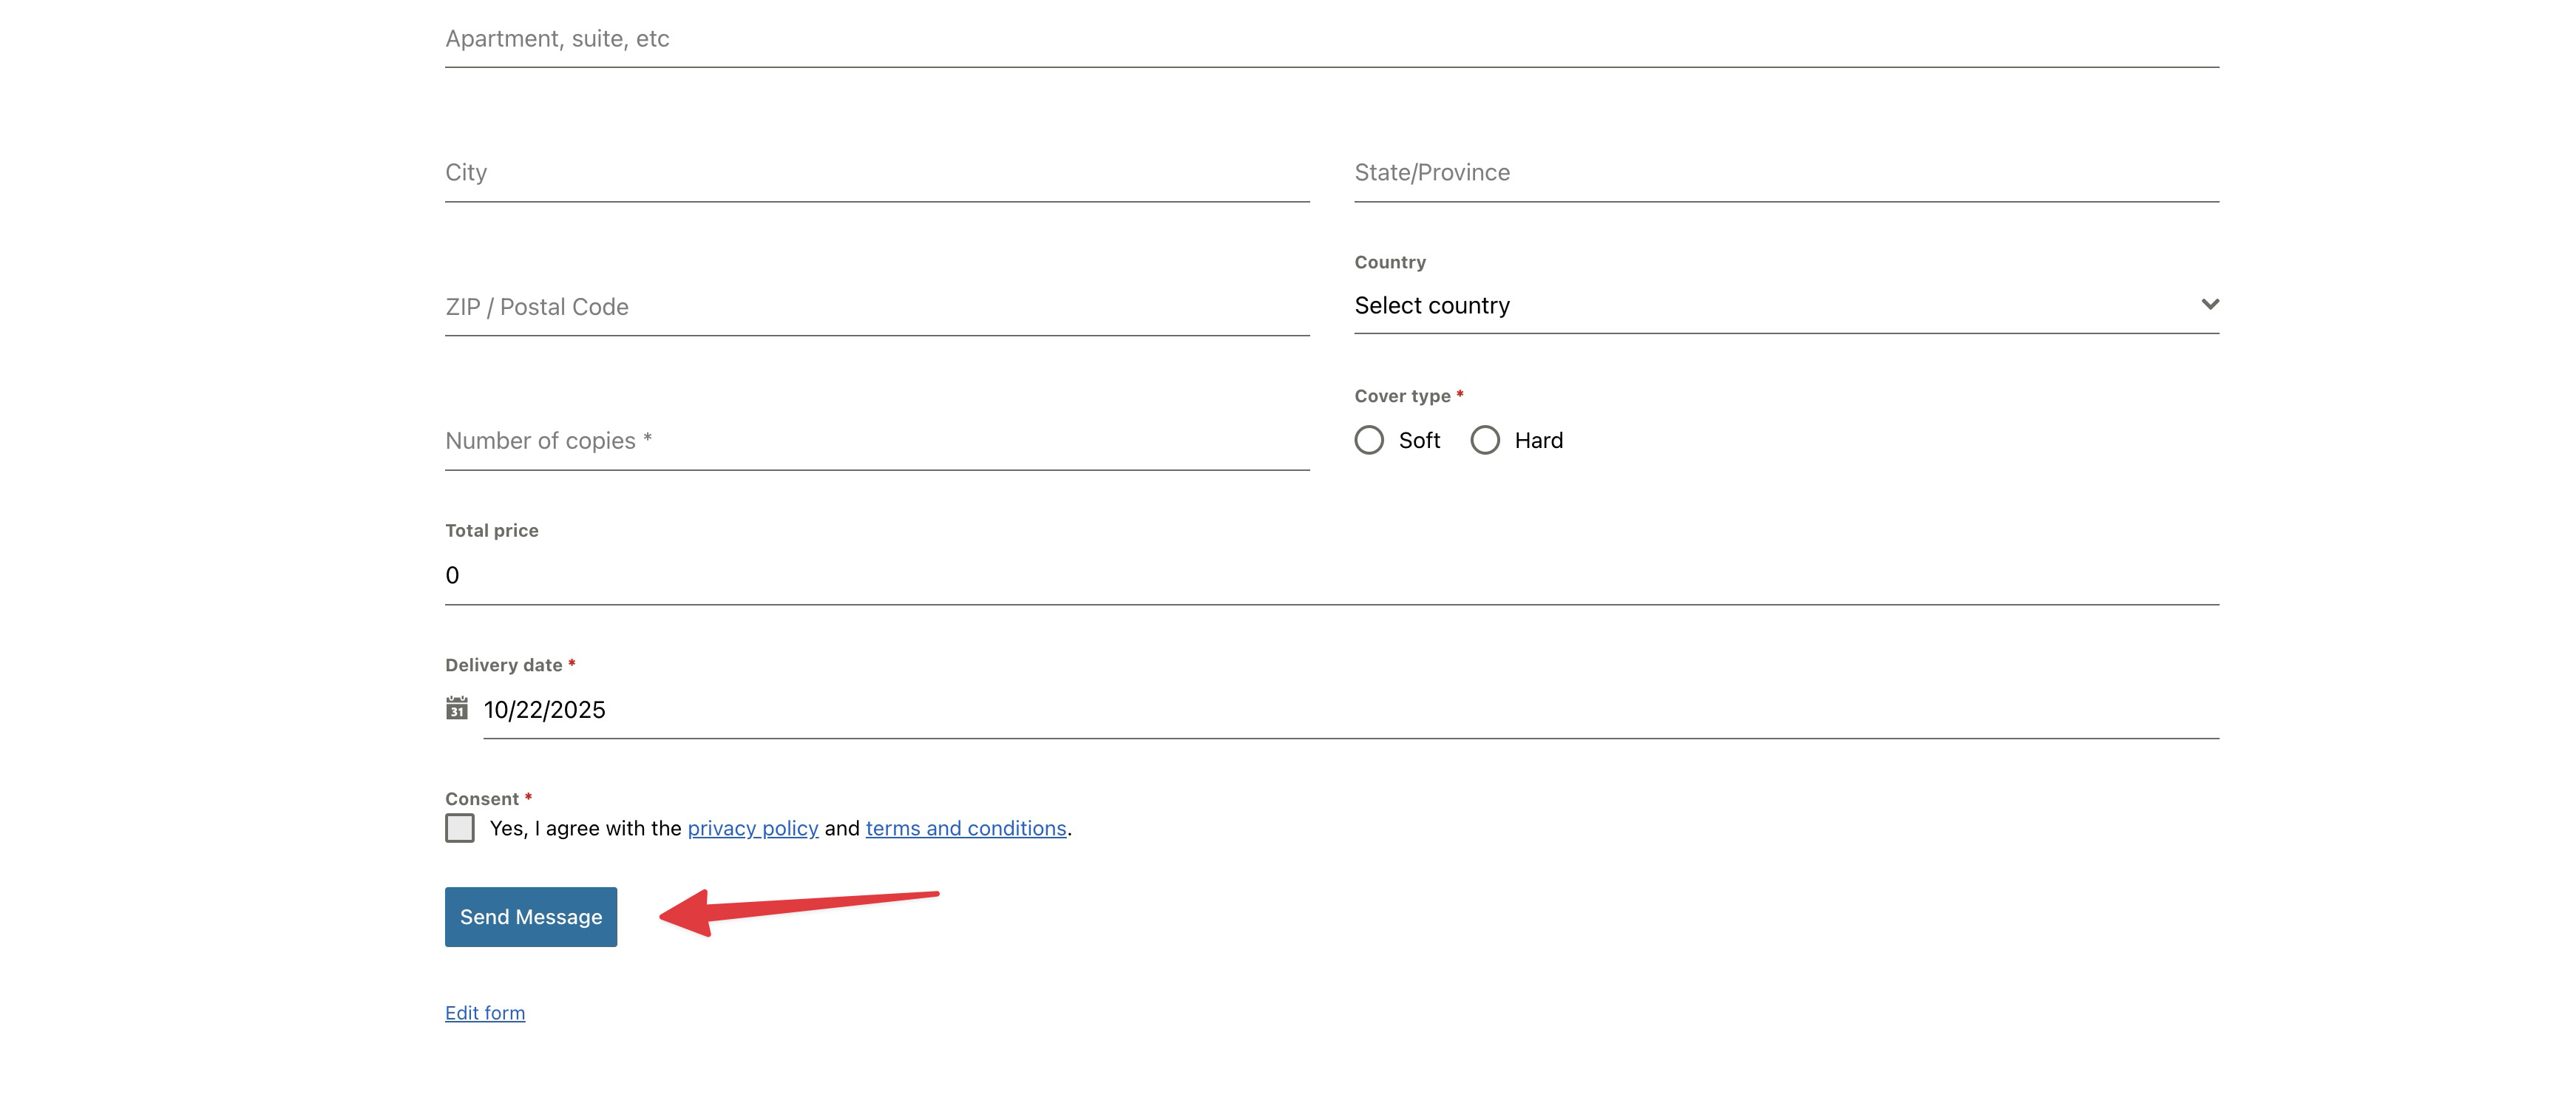The height and width of the screenshot is (1106, 2576).
Task: Click the ZIP / Postal Code field
Action: (x=876, y=307)
